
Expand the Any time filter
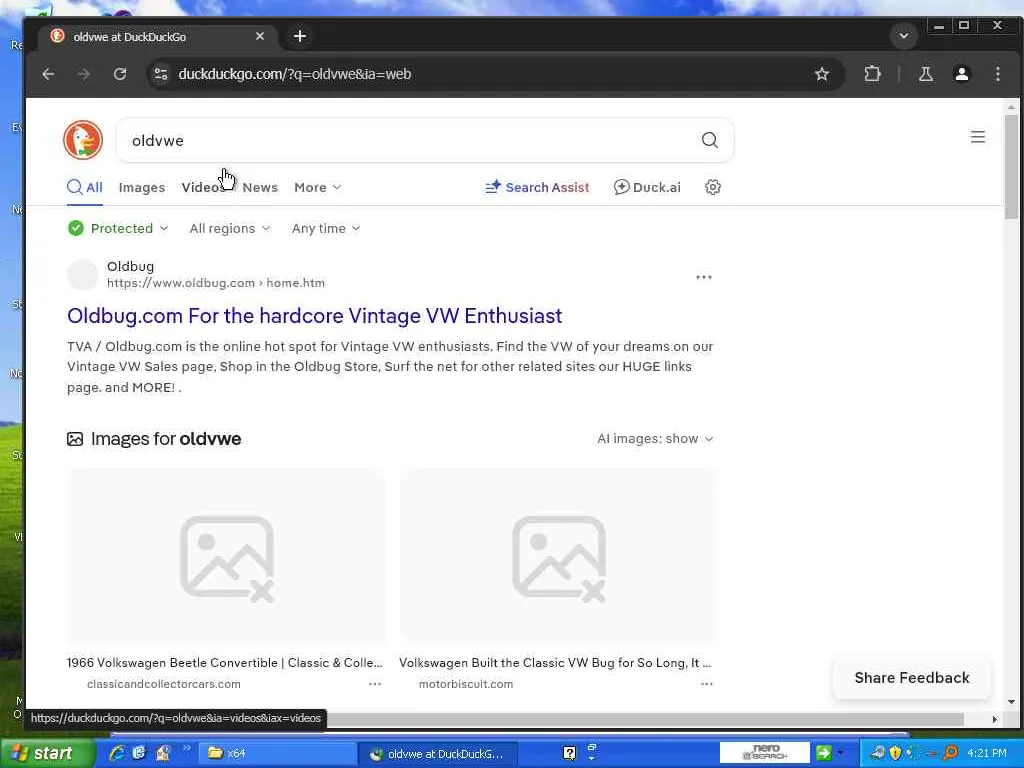pyautogui.click(x=325, y=229)
